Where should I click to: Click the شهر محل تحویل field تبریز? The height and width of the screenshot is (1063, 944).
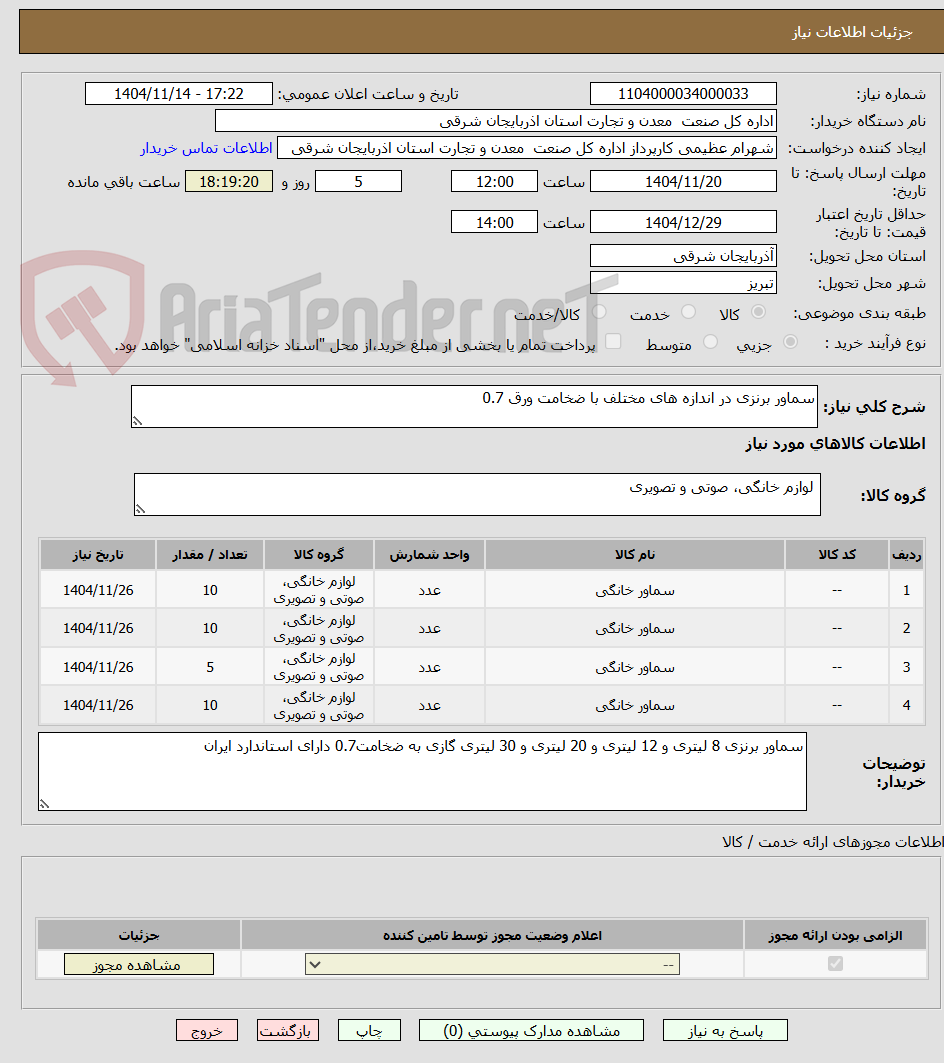coord(683,283)
